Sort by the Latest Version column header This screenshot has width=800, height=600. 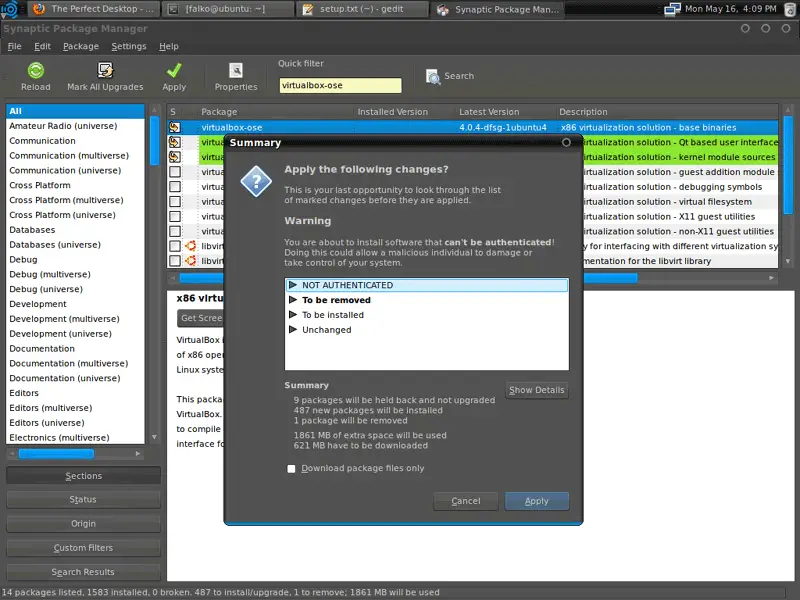pyautogui.click(x=505, y=112)
